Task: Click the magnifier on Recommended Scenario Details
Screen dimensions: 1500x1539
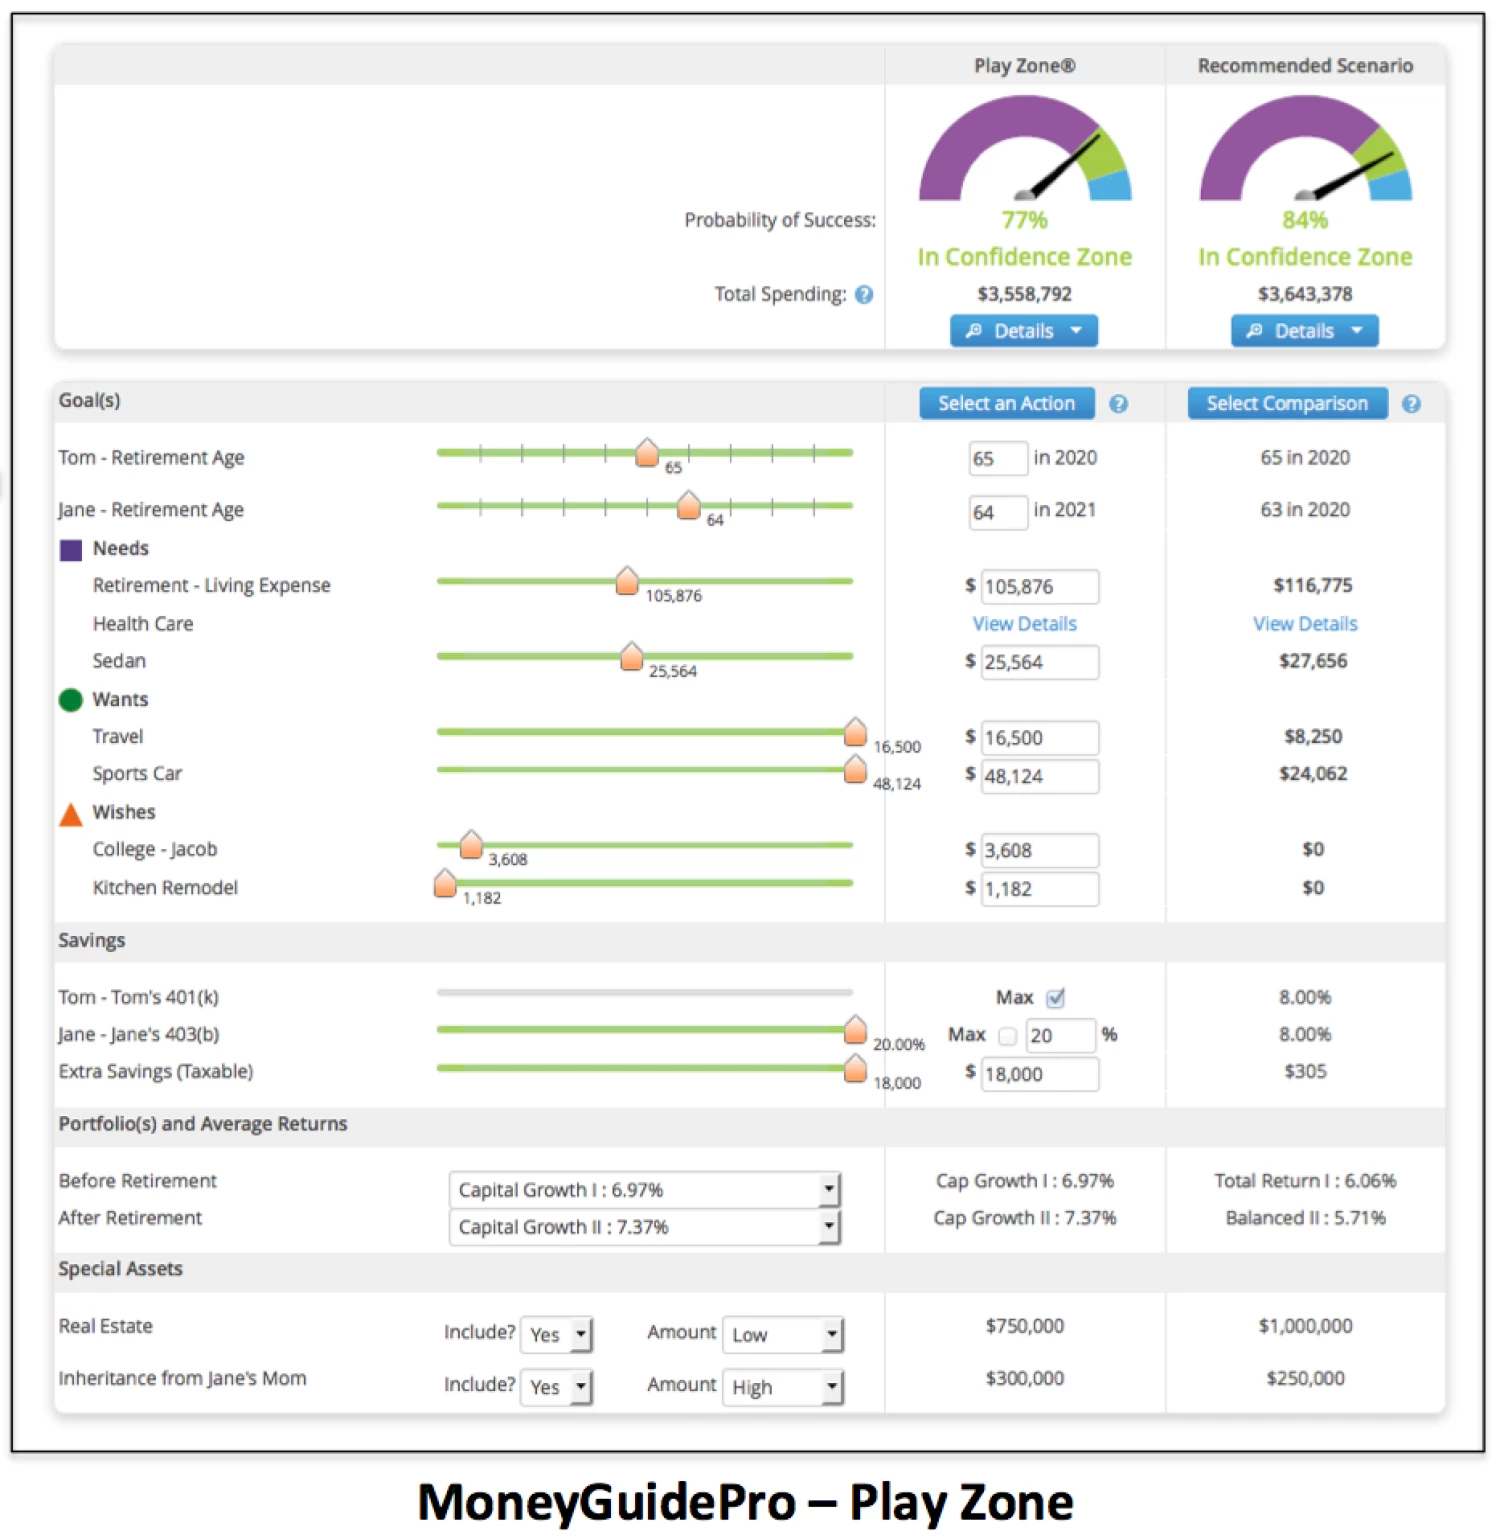Action: point(1253,331)
